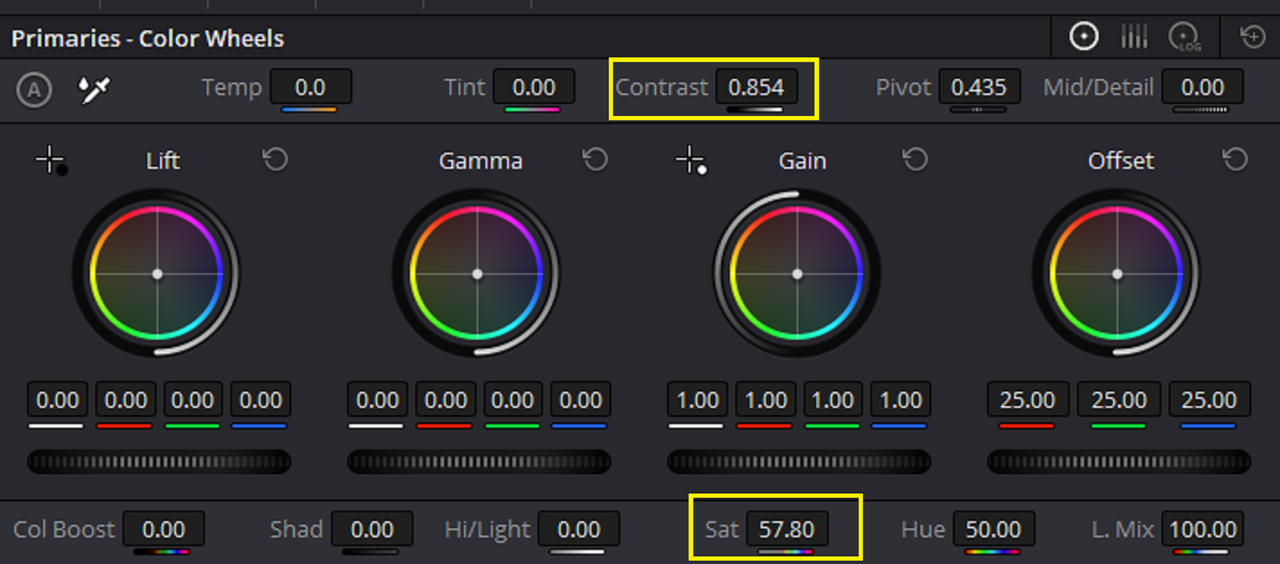Screen dimensions: 1280x564
Task: Click the Primaries - Color Wheels title
Action: point(148,39)
